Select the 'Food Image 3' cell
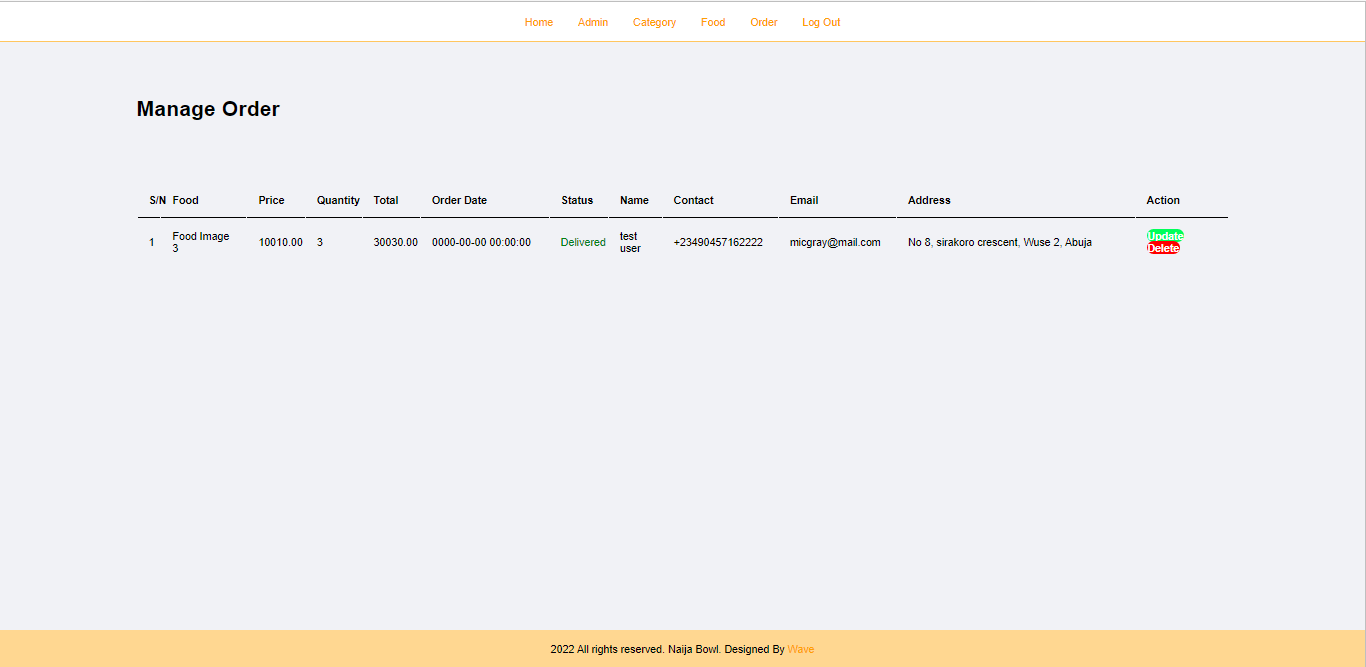This screenshot has width=1366, height=667. pyautogui.click(x=200, y=242)
